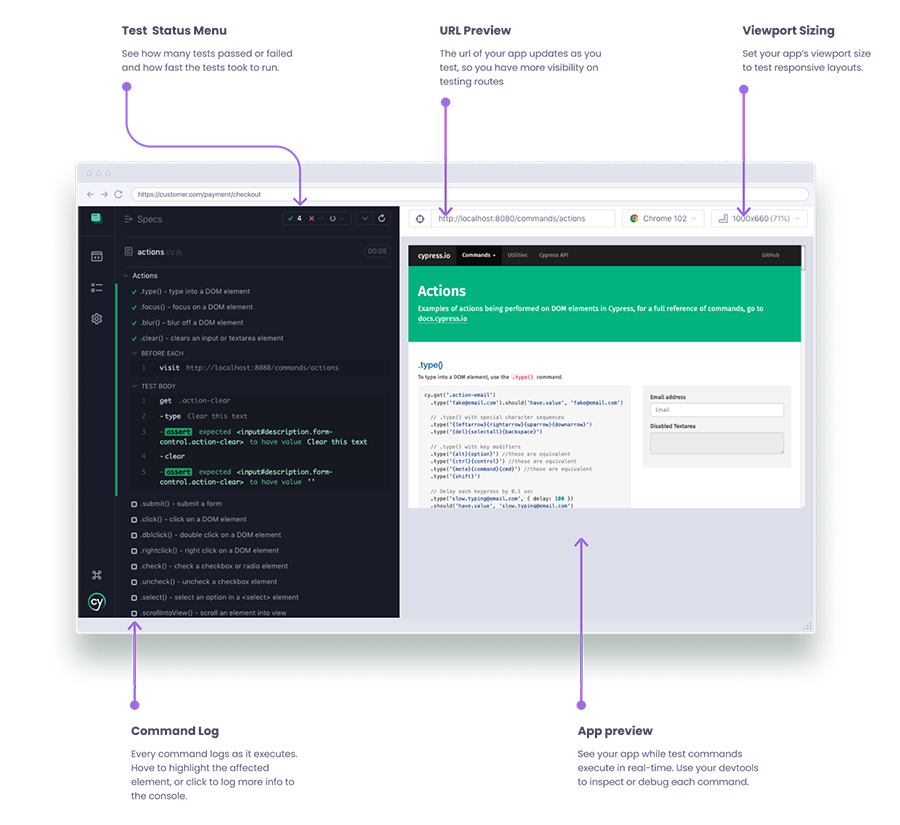The image size is (900, 825).
Task: Open the GitHub link in the preview header
Action: click(772, 255)
